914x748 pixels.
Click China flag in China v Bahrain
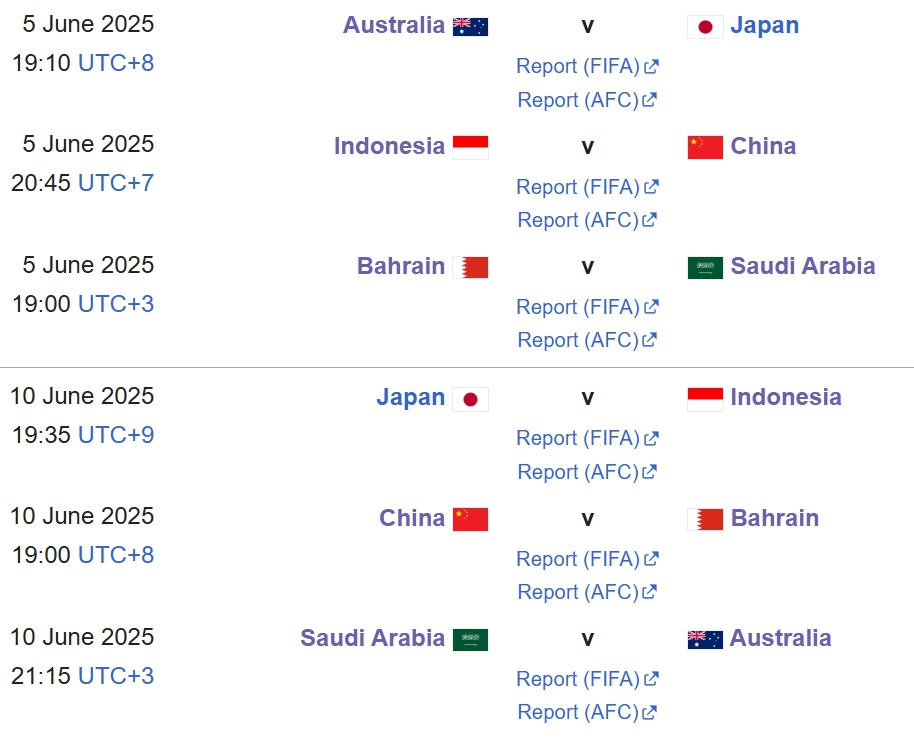click(470, 519)
